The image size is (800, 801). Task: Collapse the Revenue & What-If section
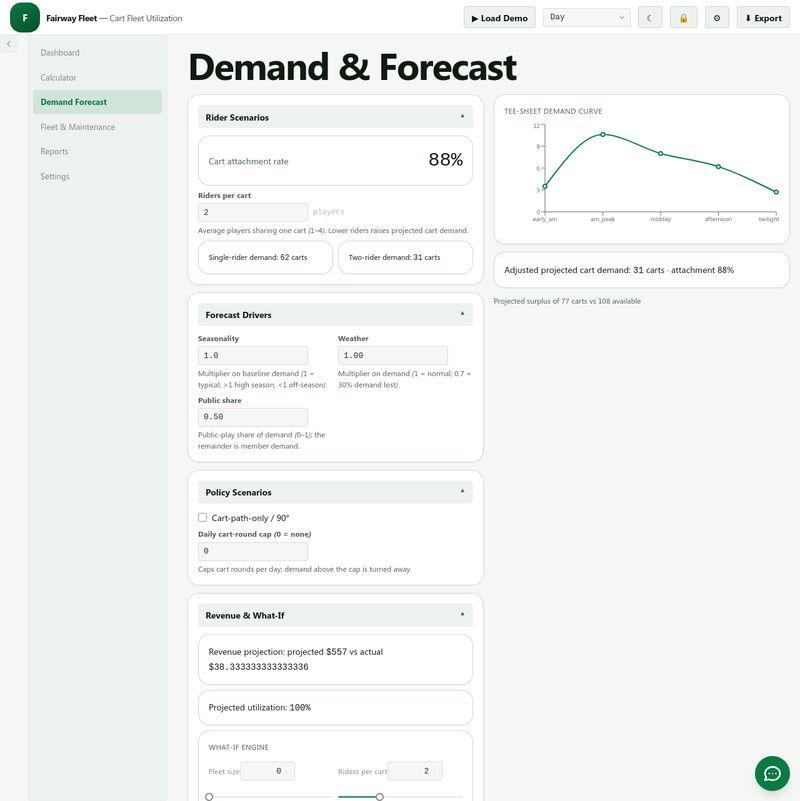[335, 615]
